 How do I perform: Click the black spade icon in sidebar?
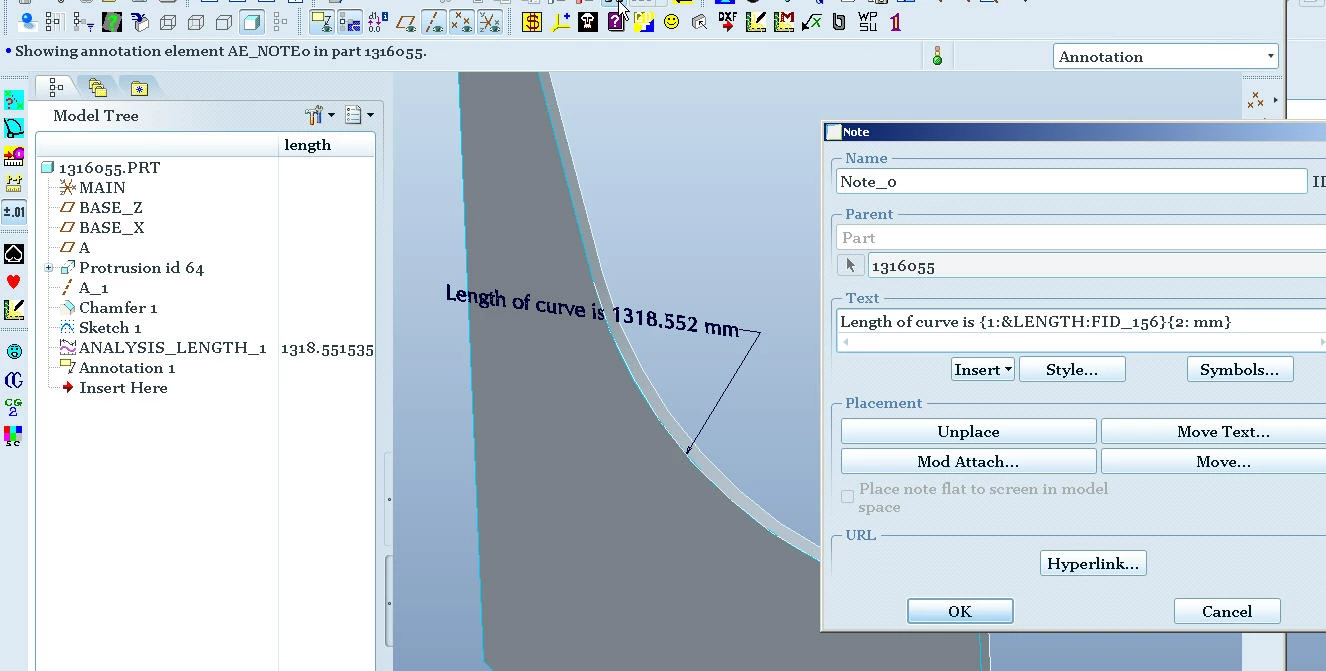click(x=13, y=254)
